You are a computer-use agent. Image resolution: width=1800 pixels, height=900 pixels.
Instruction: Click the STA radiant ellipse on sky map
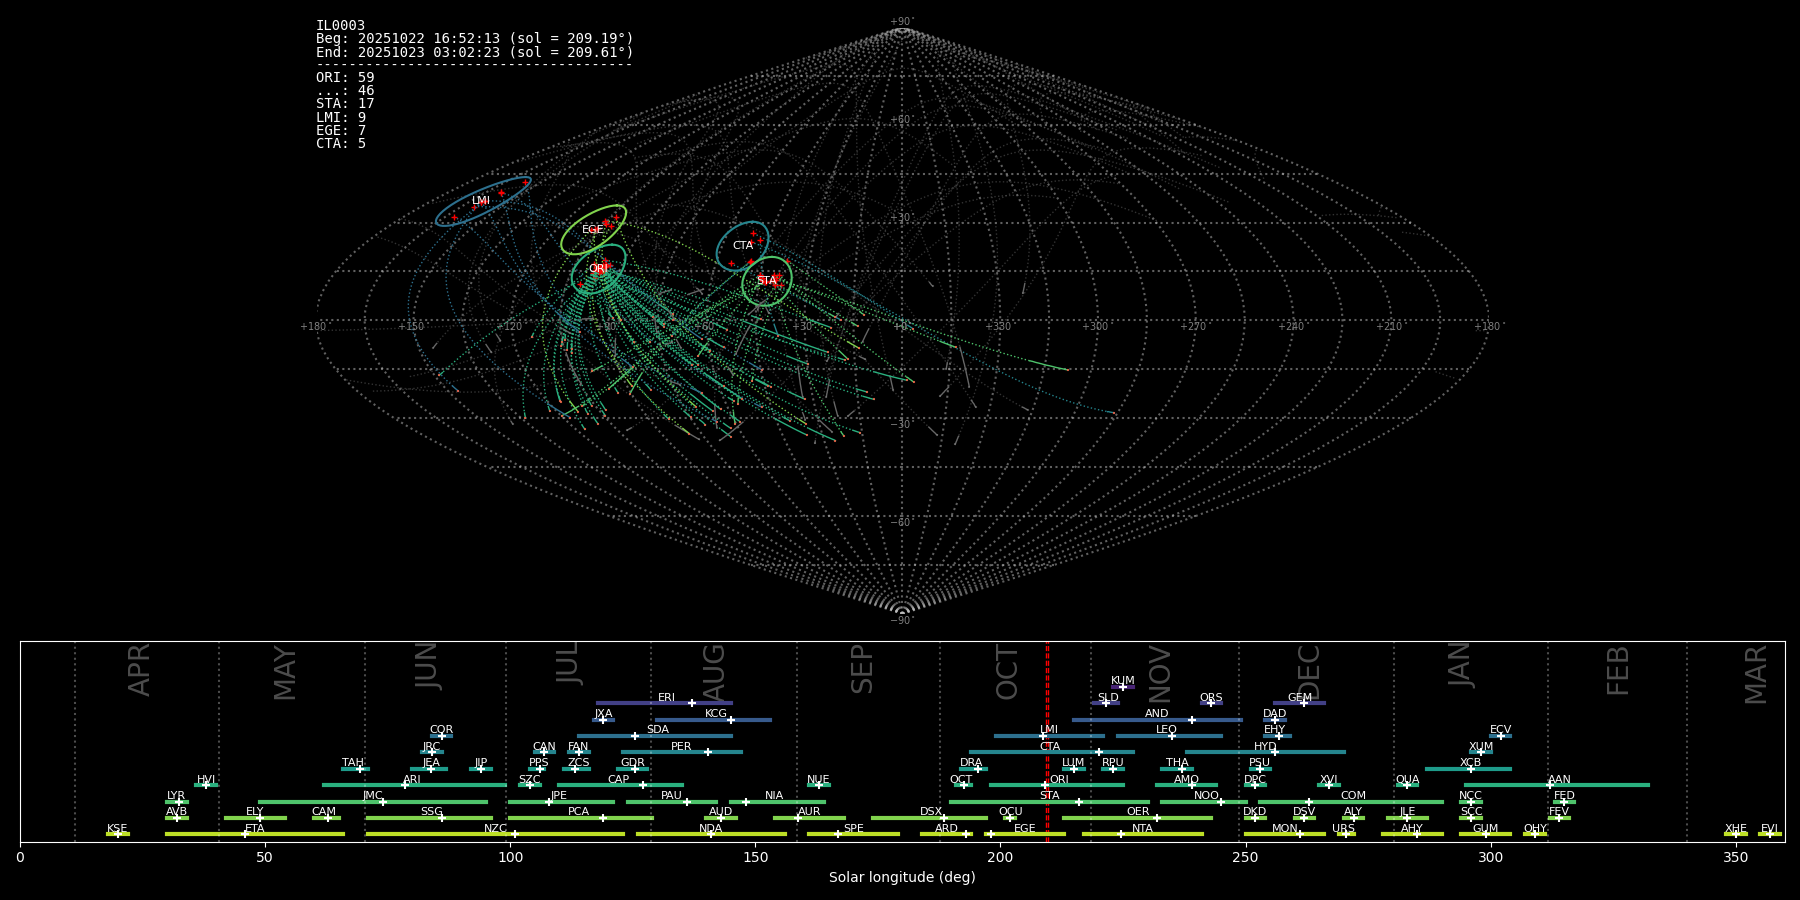pos(767,281)
